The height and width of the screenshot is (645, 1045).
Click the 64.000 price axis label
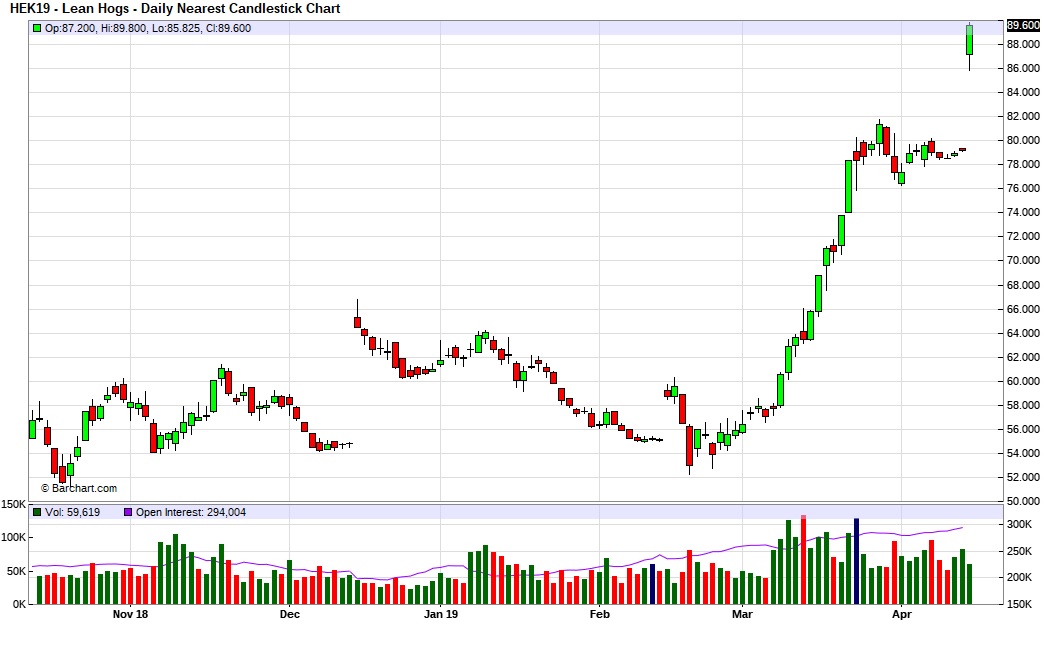pos(1023,333)
